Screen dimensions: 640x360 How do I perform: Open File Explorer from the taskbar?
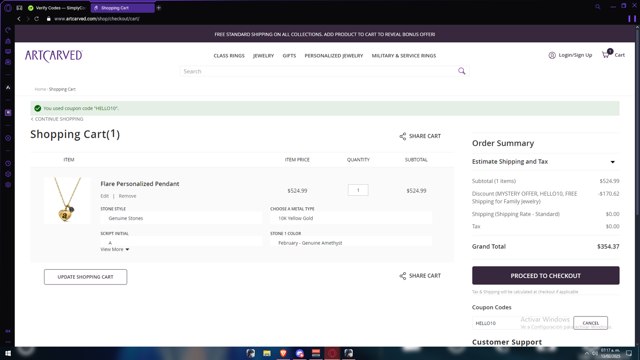pyautogui.click(x=267, y=353)
